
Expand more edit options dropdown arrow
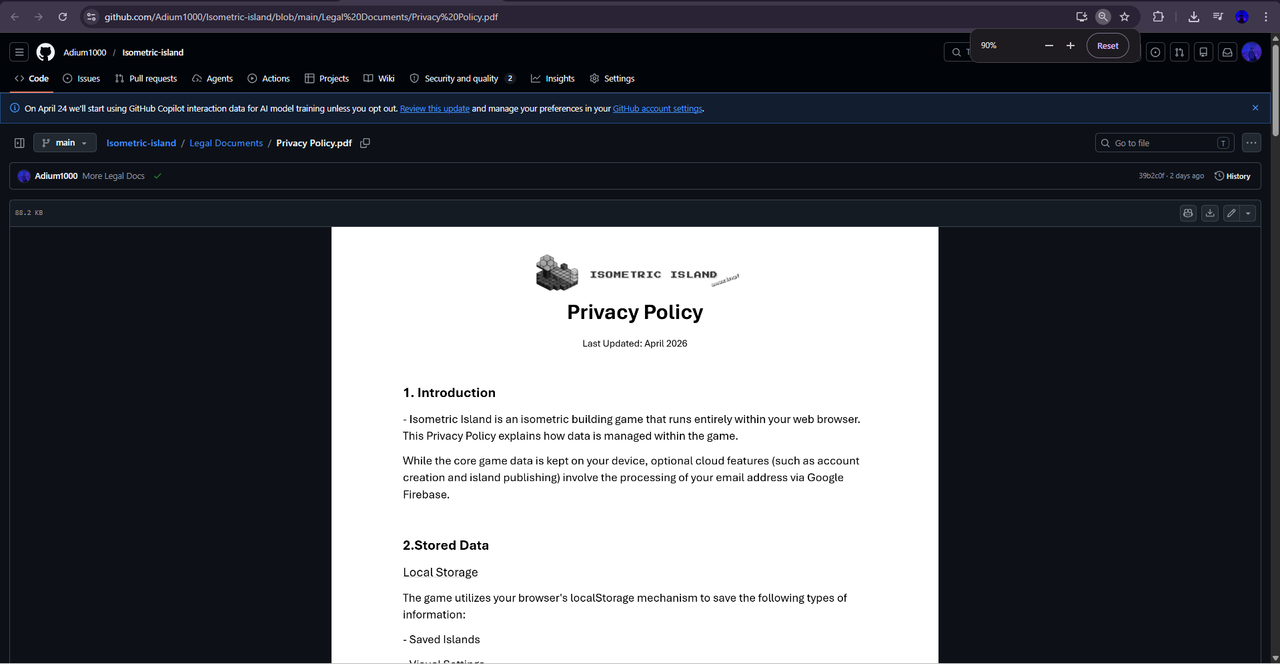tap(1248, 212)
